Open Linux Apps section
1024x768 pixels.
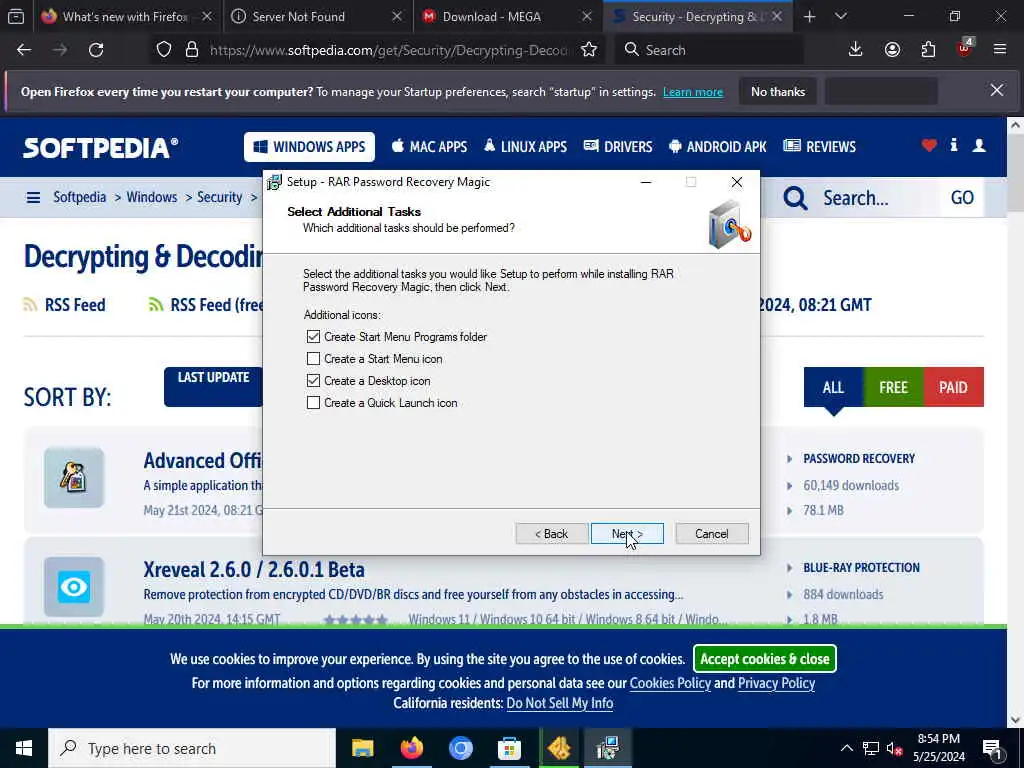[525, 147]
